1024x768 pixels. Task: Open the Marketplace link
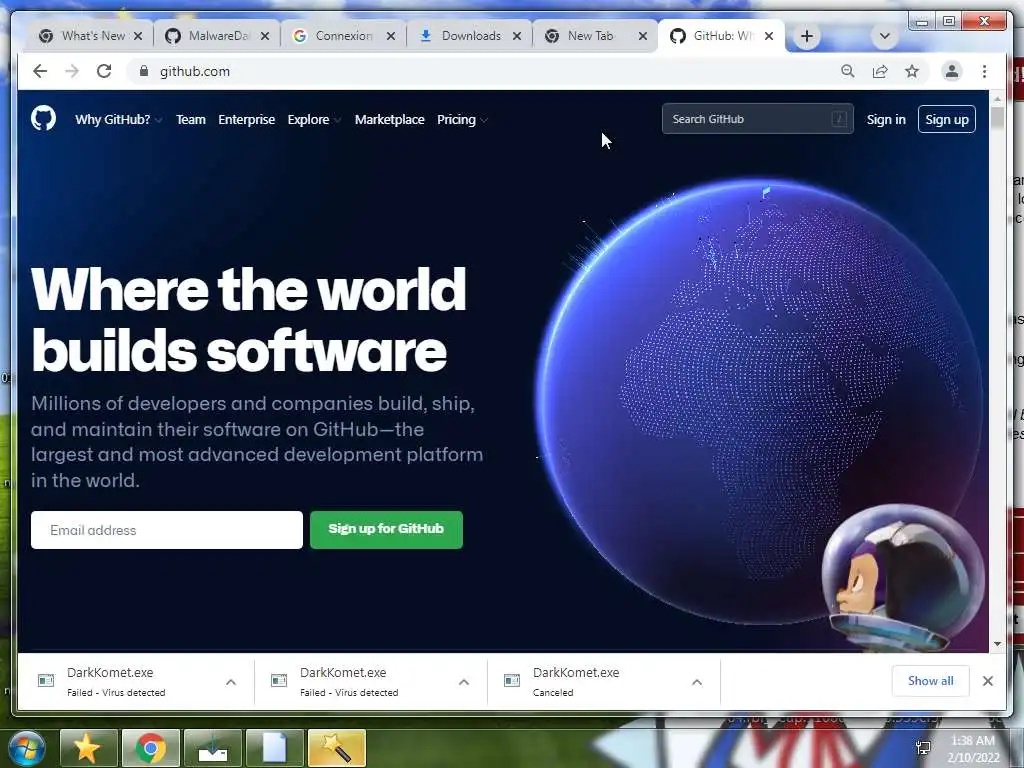[x=389, y=120]
